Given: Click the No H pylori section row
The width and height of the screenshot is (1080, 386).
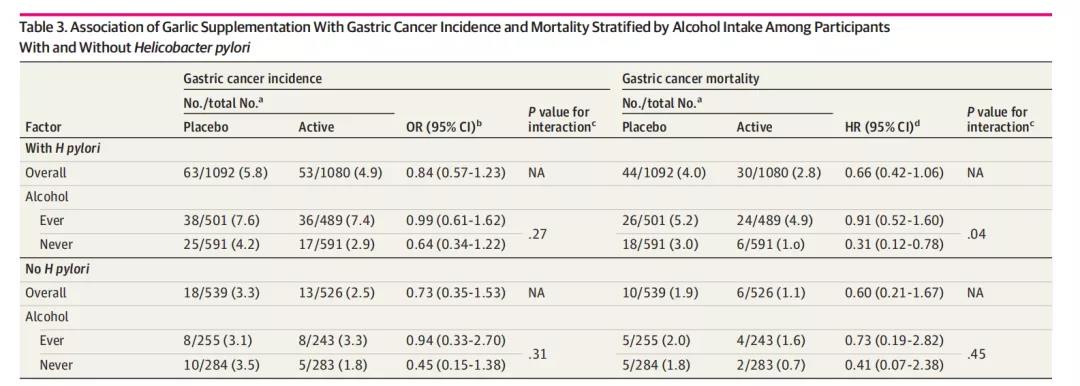Looking at the screenshot, I should 535,269.
